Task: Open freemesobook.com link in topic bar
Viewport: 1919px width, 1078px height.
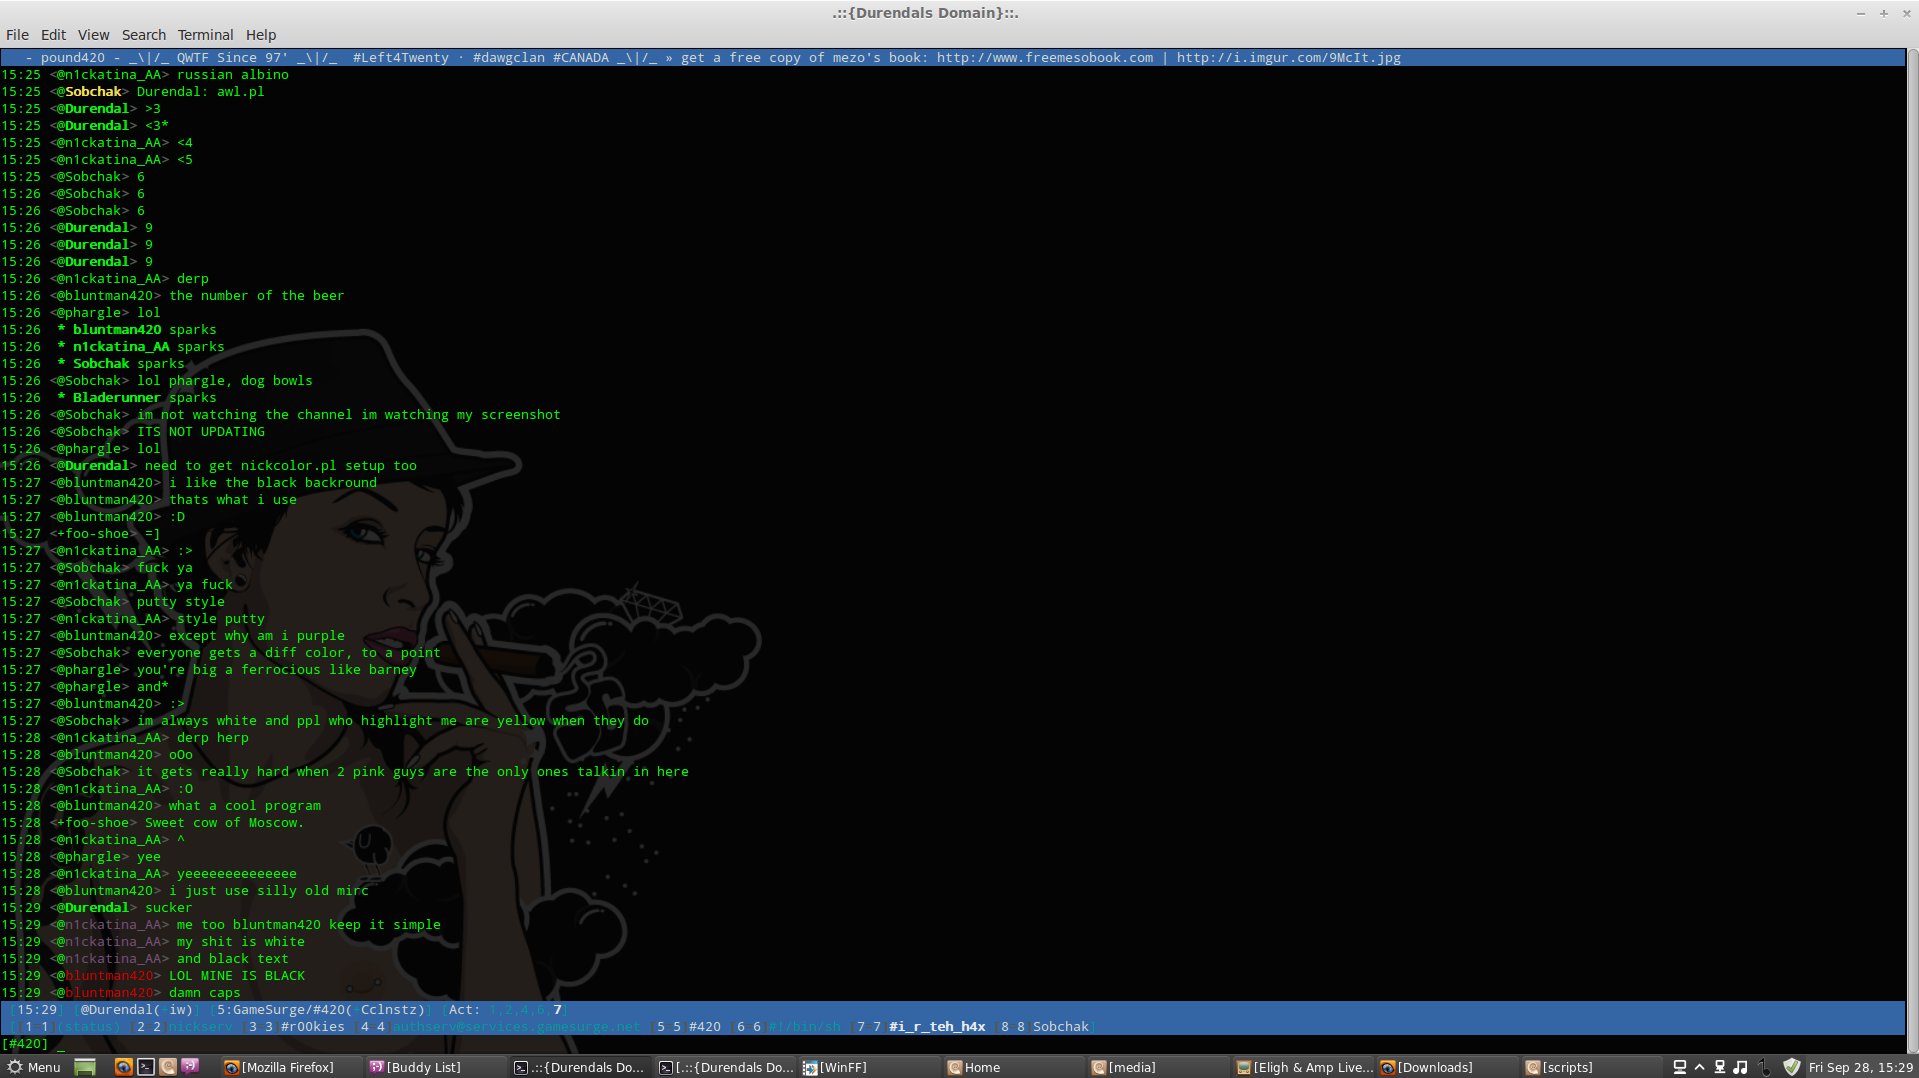Action: 1044,57
